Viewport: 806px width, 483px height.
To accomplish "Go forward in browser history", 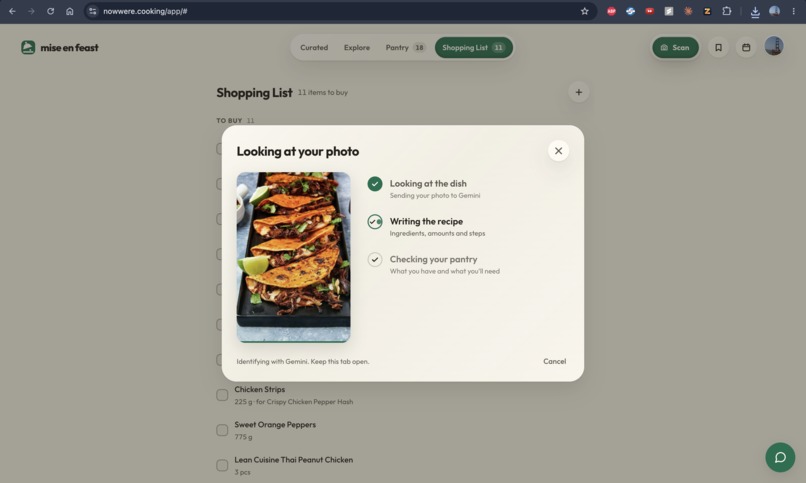I will pos(31,11).
